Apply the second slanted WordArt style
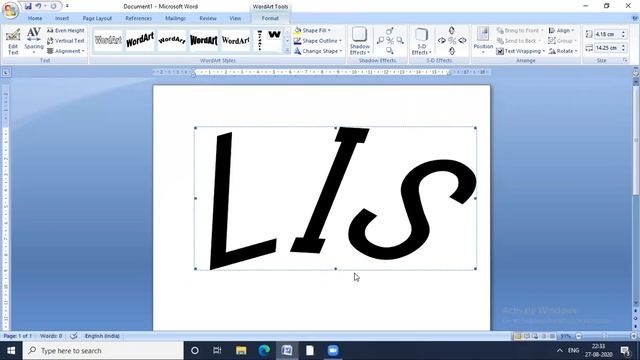This screenshot has height=360, width=640. click(140, 40)
